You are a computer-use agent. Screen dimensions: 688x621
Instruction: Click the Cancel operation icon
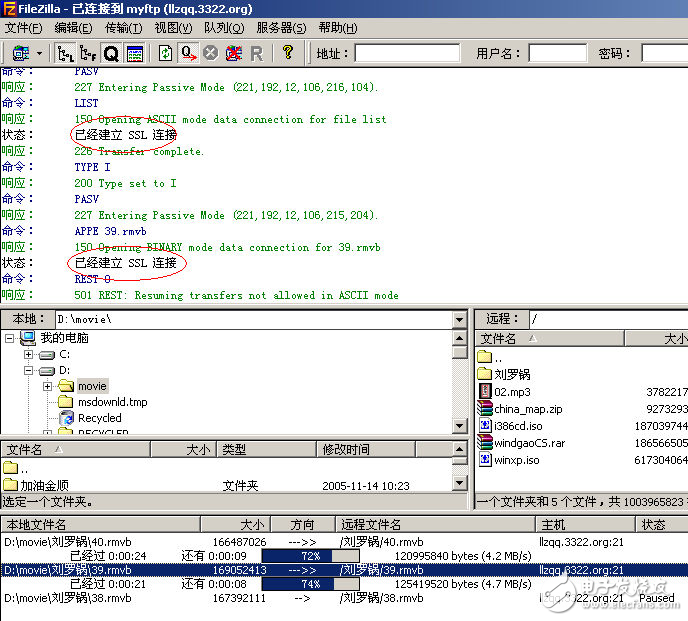(211, 54)
